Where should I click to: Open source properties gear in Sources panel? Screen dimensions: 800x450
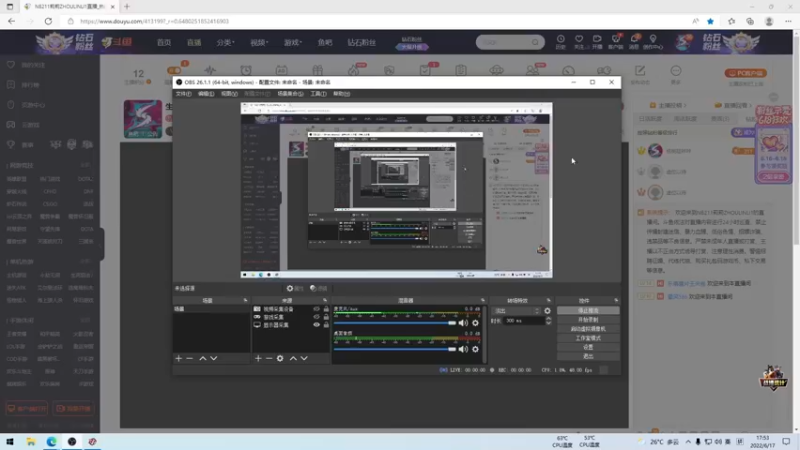pos(280,359)
